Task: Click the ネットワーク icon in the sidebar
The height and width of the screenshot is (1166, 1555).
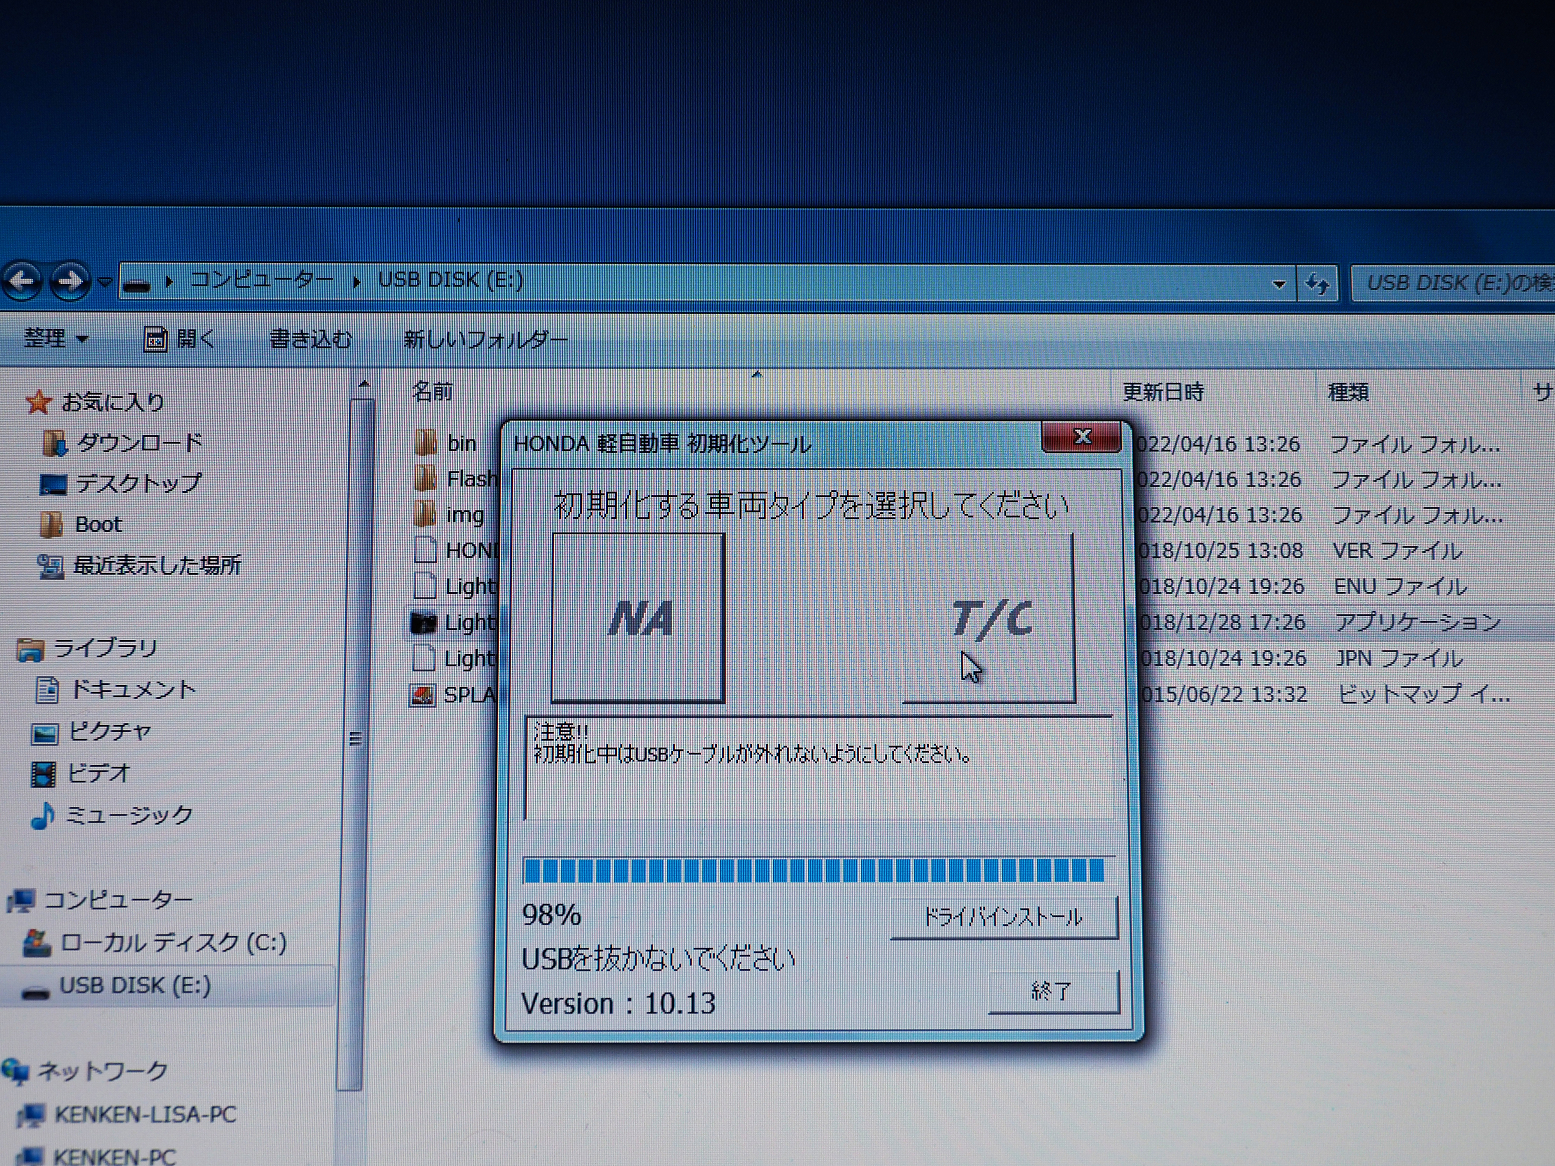Action: pyautogui.click(x=15, y=1072)
